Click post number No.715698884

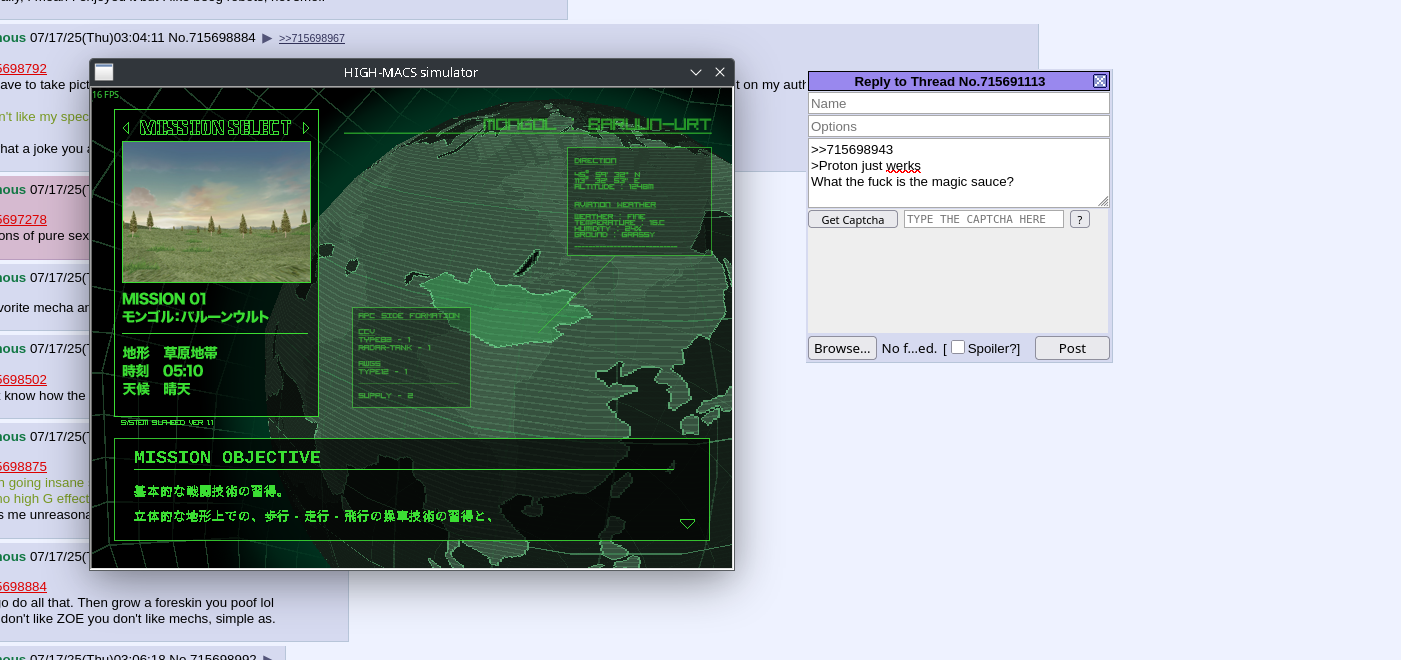(211, 38)
